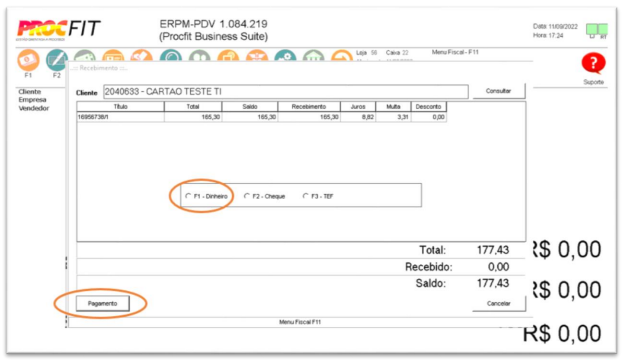Click the teal gears settings toolbar icon

(285, 56)
